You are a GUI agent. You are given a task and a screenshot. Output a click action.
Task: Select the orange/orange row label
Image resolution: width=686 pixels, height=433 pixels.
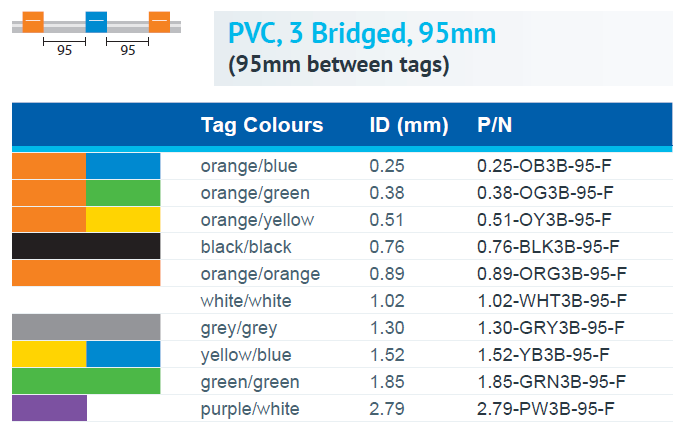(260, 274)
